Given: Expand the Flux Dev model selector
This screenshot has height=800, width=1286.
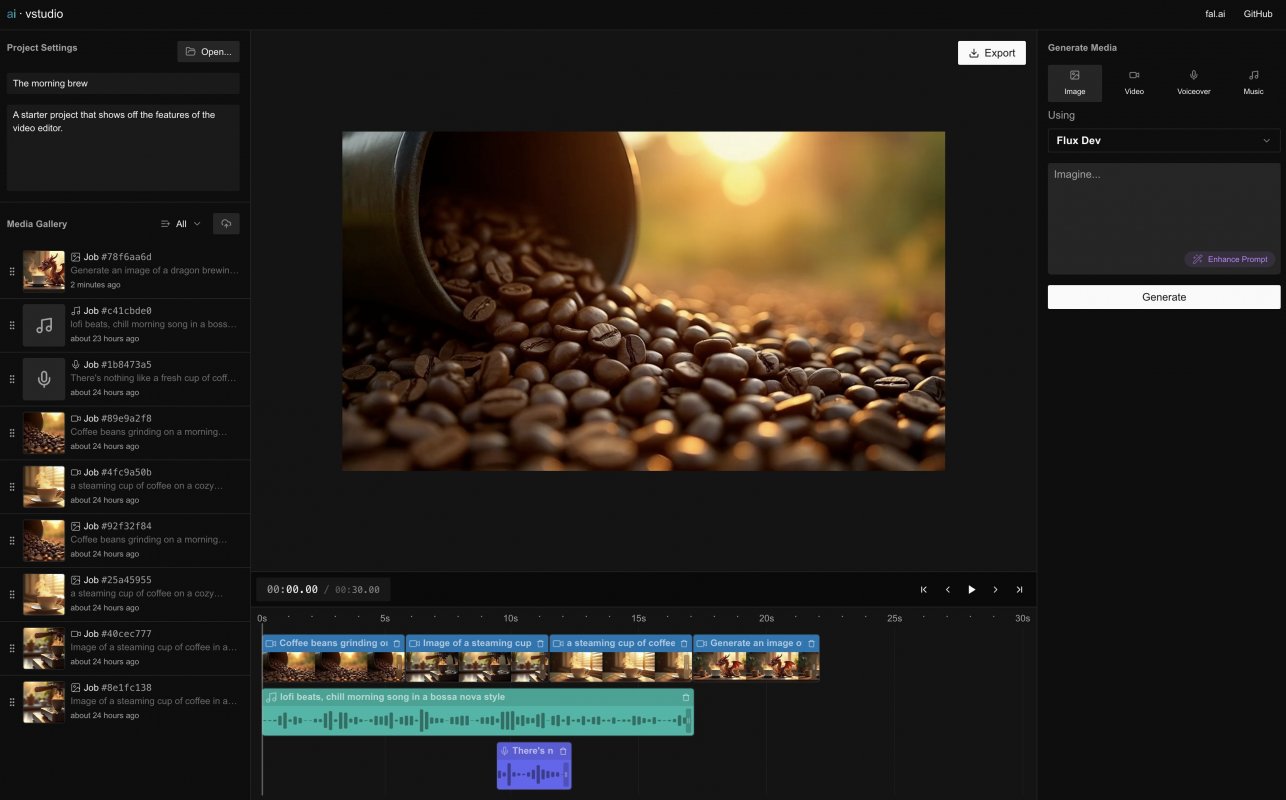Looking at the screenshot, I should (x=1163, y=140).
